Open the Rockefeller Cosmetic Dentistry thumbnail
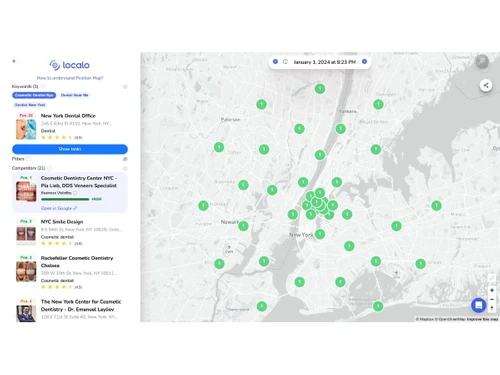 [26, 271]
